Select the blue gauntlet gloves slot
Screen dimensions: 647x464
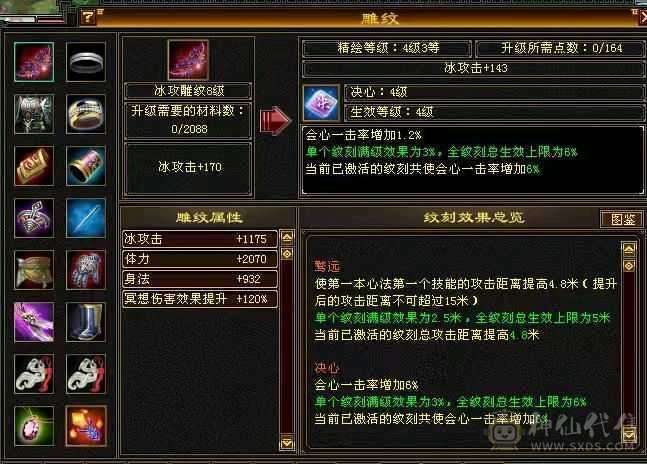(x=86, y=270)
